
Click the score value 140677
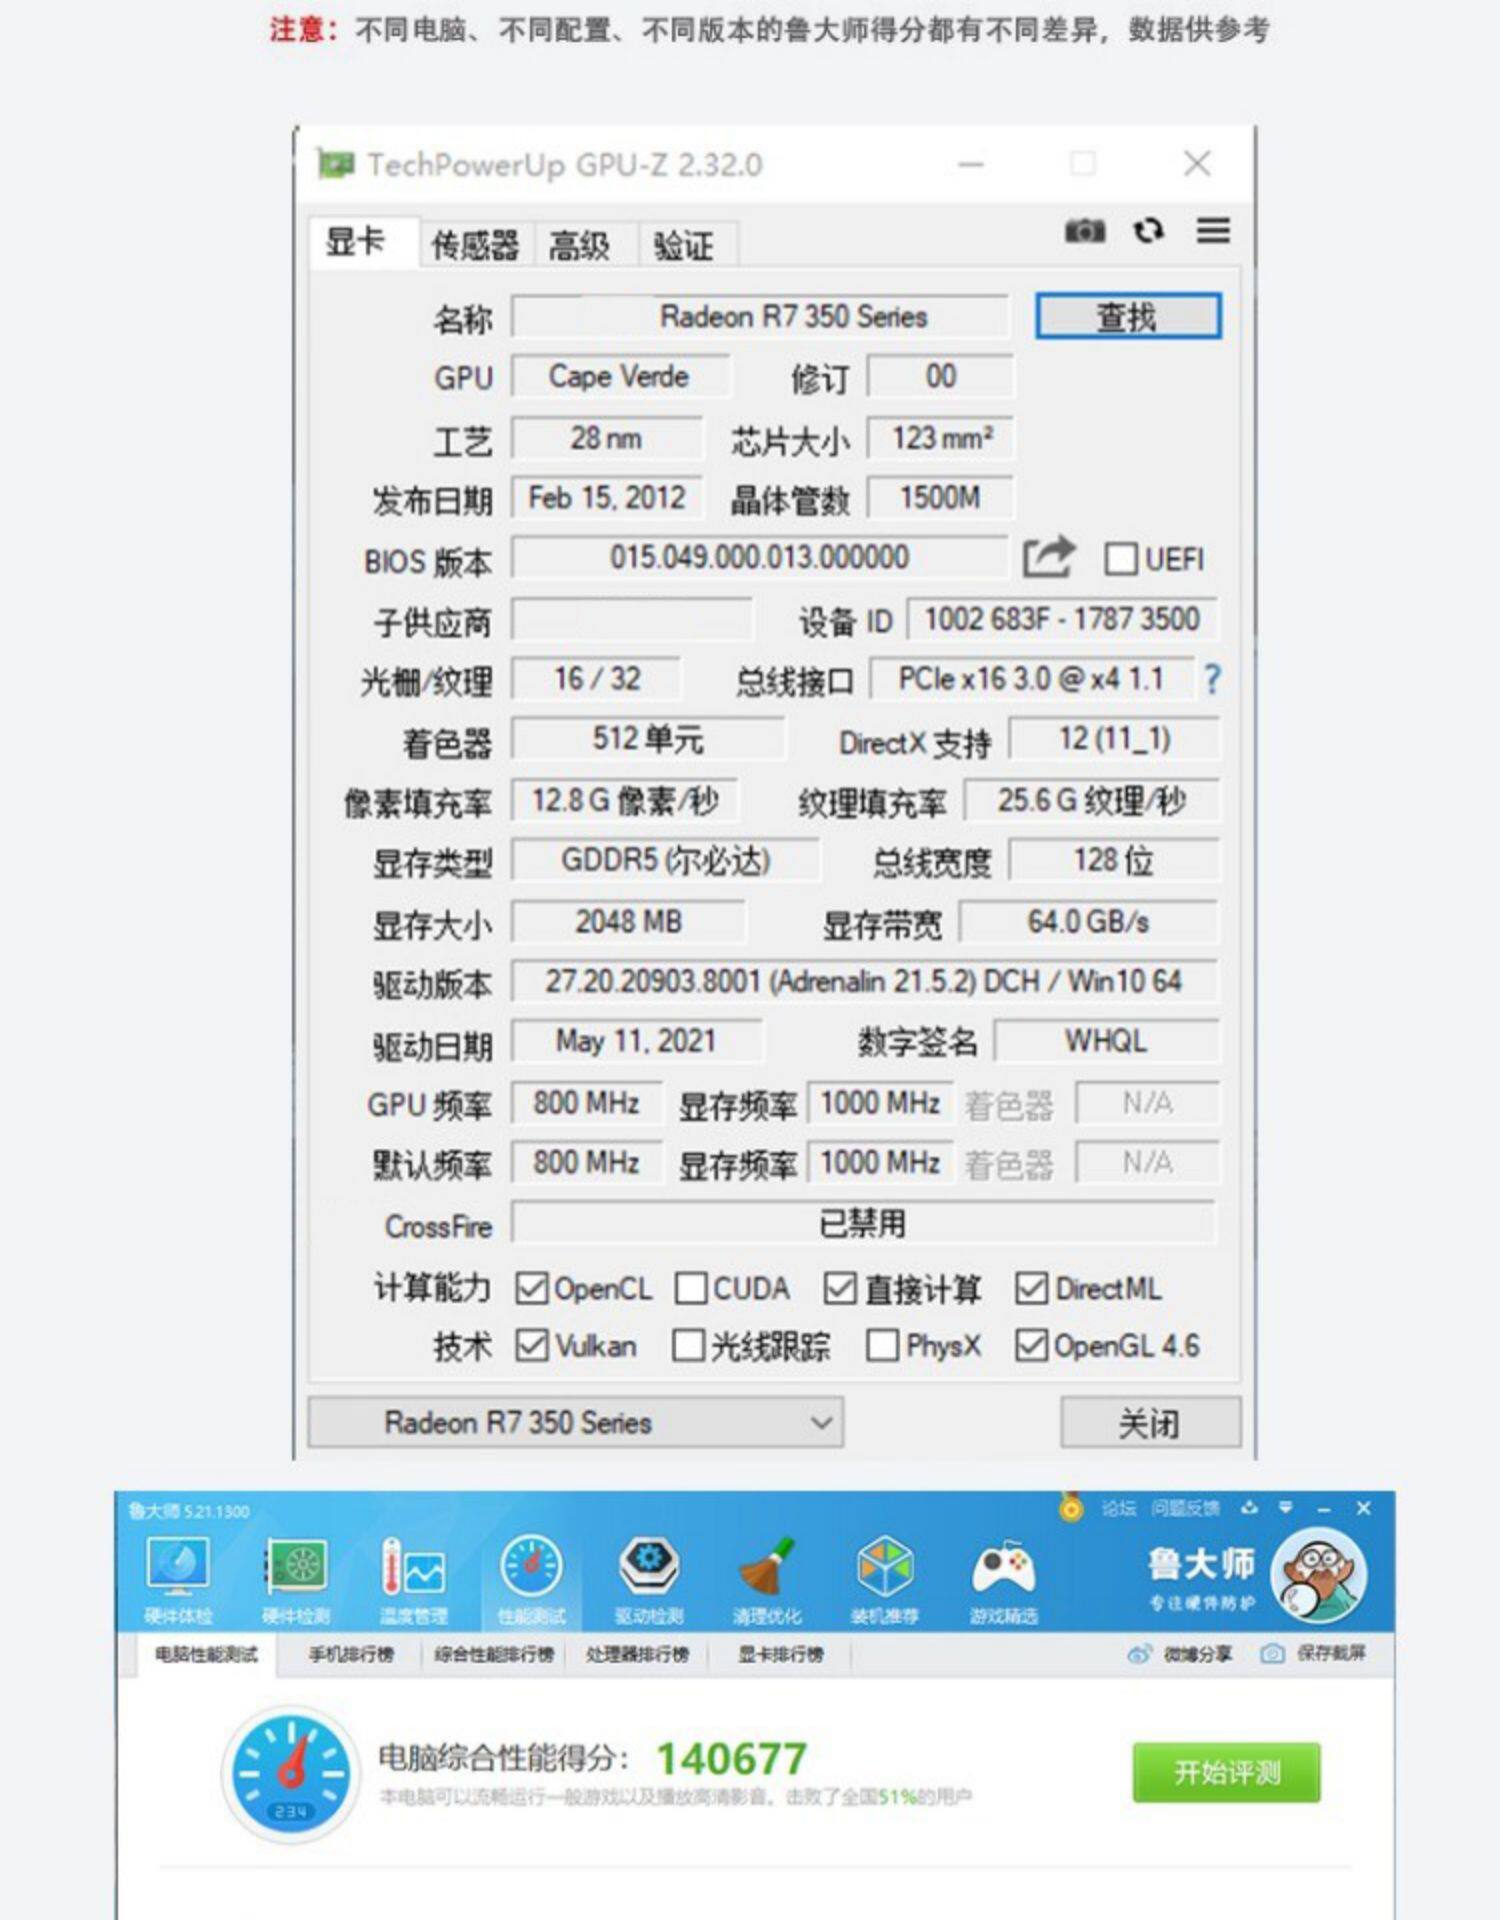[732, 1759]
